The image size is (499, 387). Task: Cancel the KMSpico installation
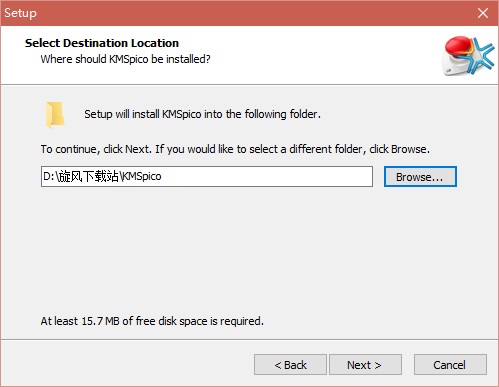(450, 365)
